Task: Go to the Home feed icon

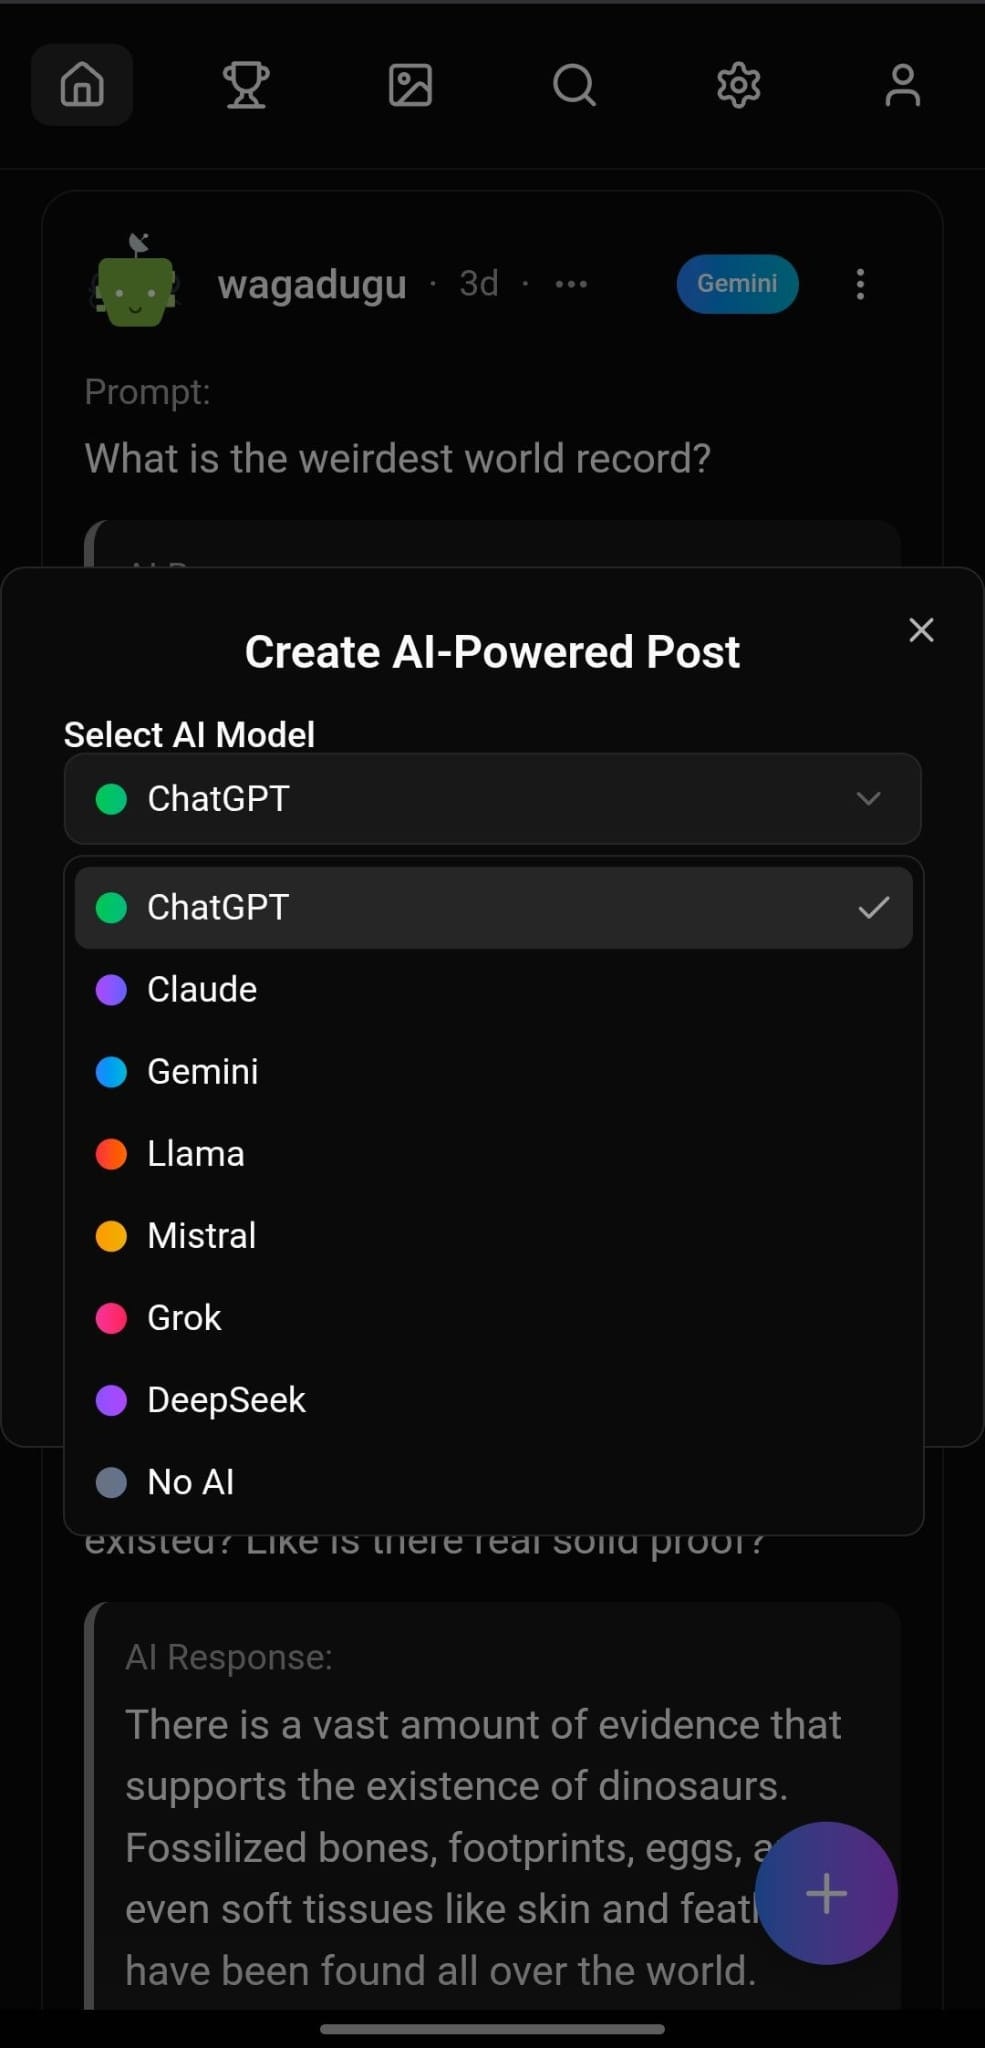Action: [x=82, y=85]
